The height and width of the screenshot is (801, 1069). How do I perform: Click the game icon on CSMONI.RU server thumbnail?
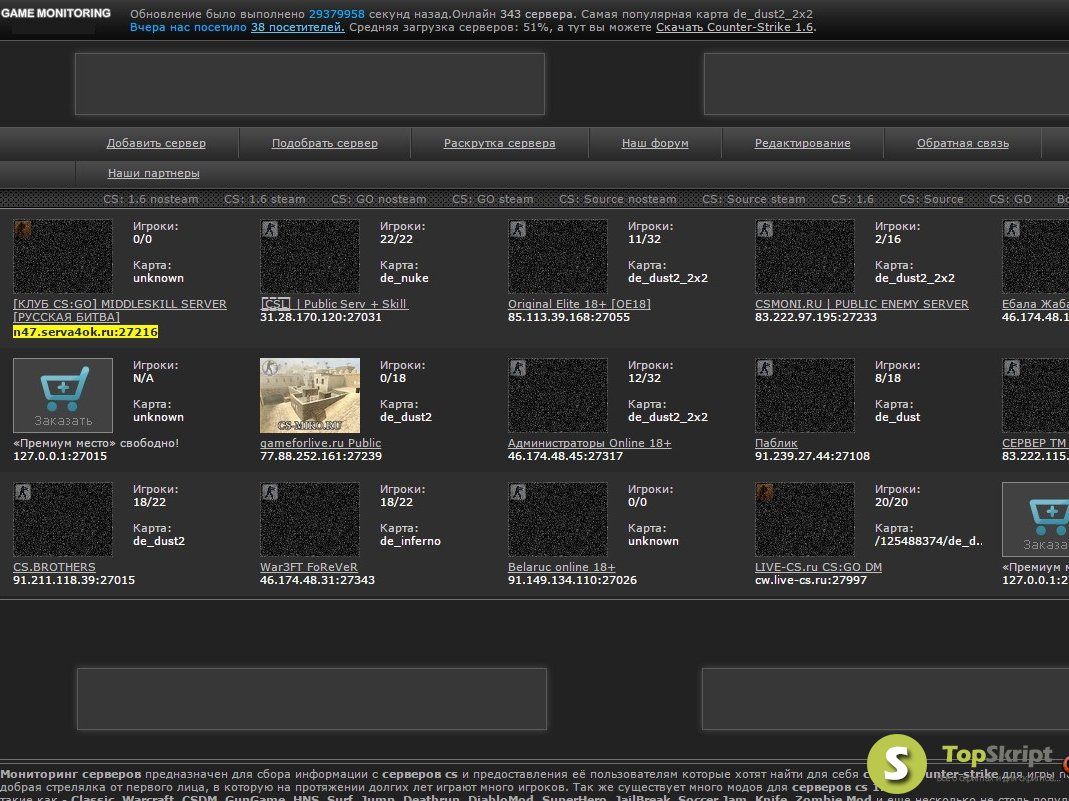765,229
